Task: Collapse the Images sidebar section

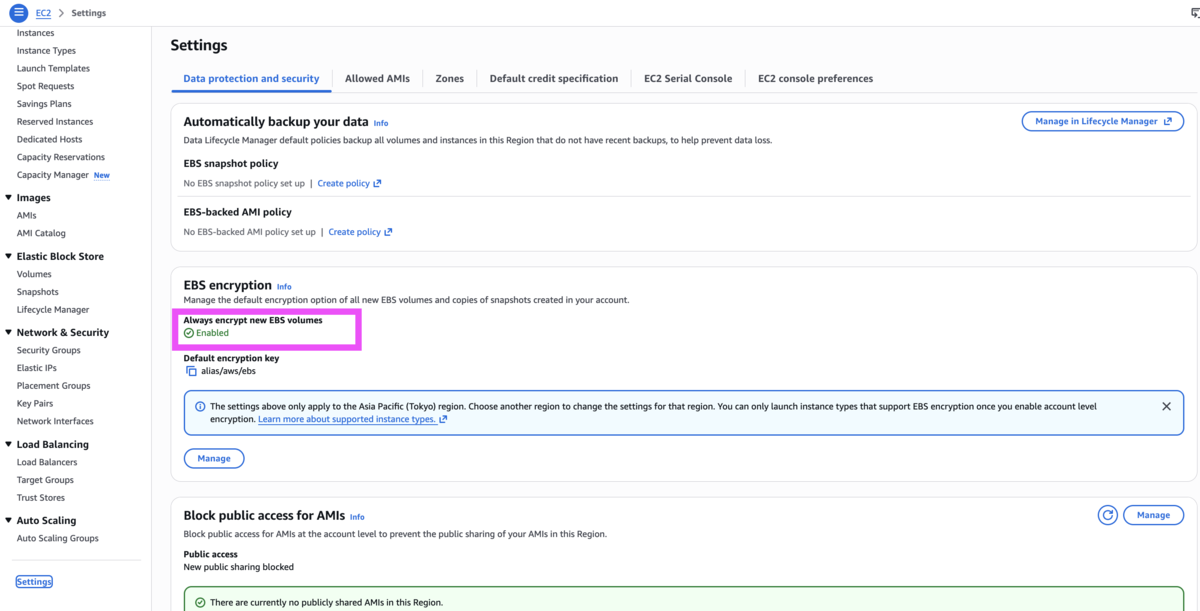Action: (x=9, y=198)
